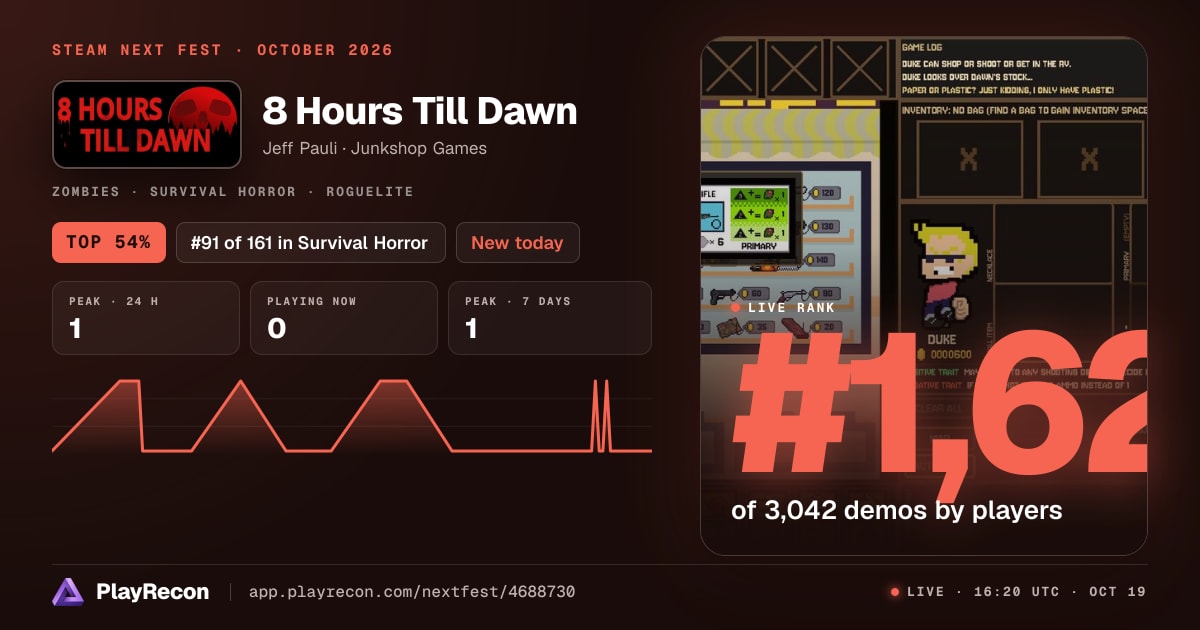1200x630 pixels.
Task: Click the 'STEAM NEXT FEST · OCTOBER 2026' header
Action: pos(222,50)
